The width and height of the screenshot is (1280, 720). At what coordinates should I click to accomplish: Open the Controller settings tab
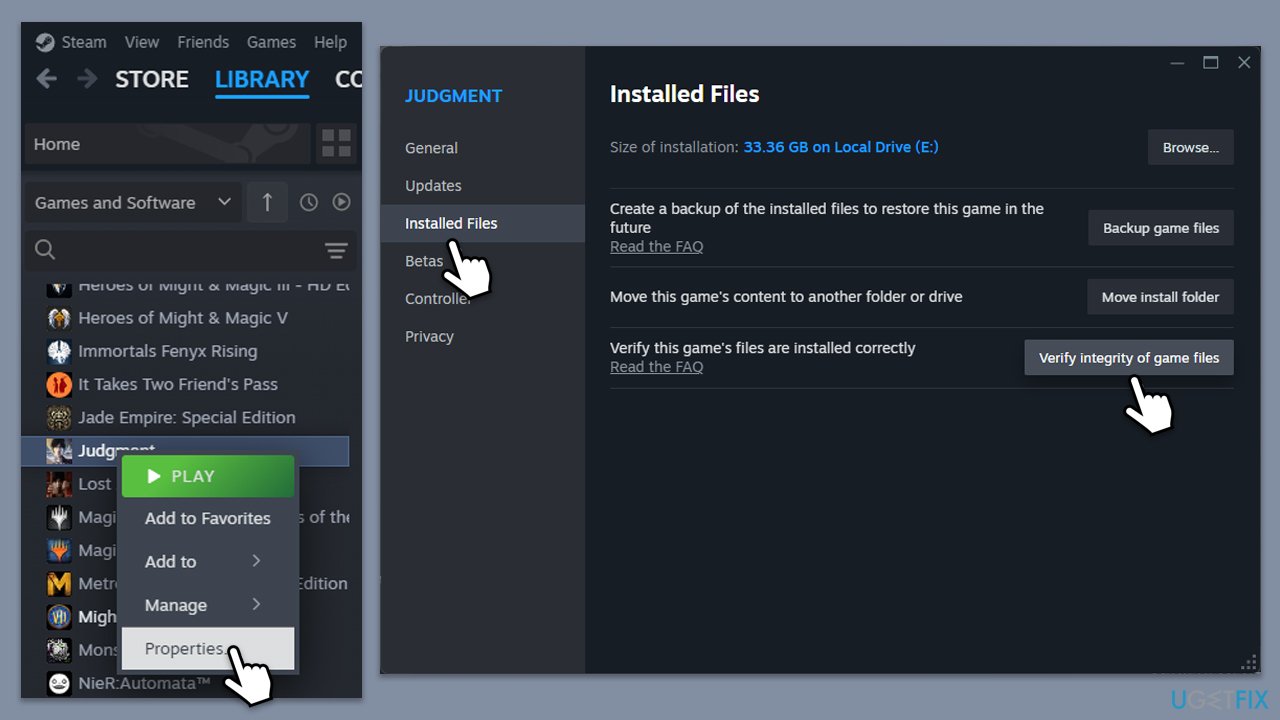438,299
